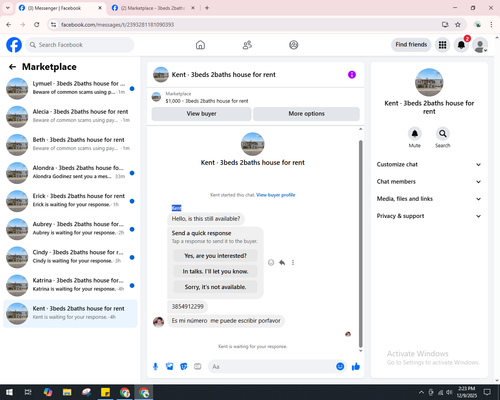Open the account profile avatar menu
The image size is (500, 400).
480,45
